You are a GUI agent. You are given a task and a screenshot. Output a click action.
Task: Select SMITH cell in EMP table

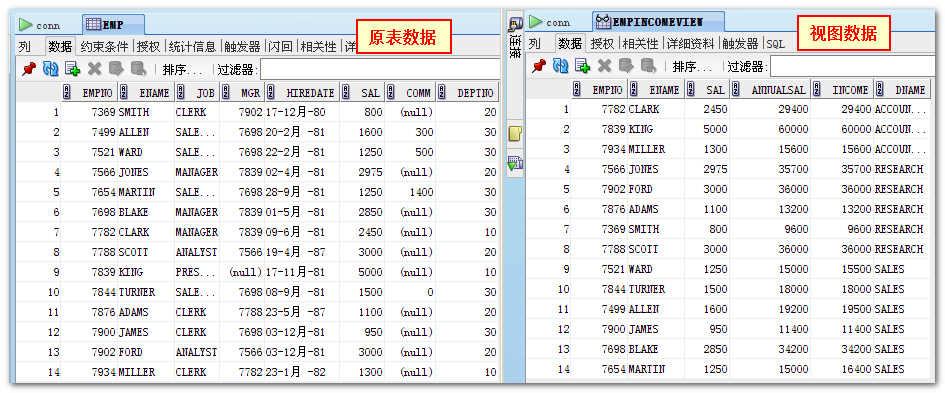[x=146, y=112]
